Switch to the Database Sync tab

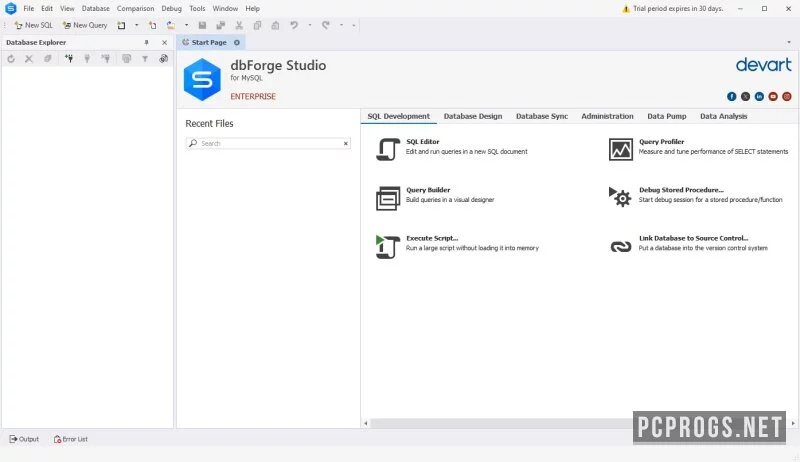point(542,116)
